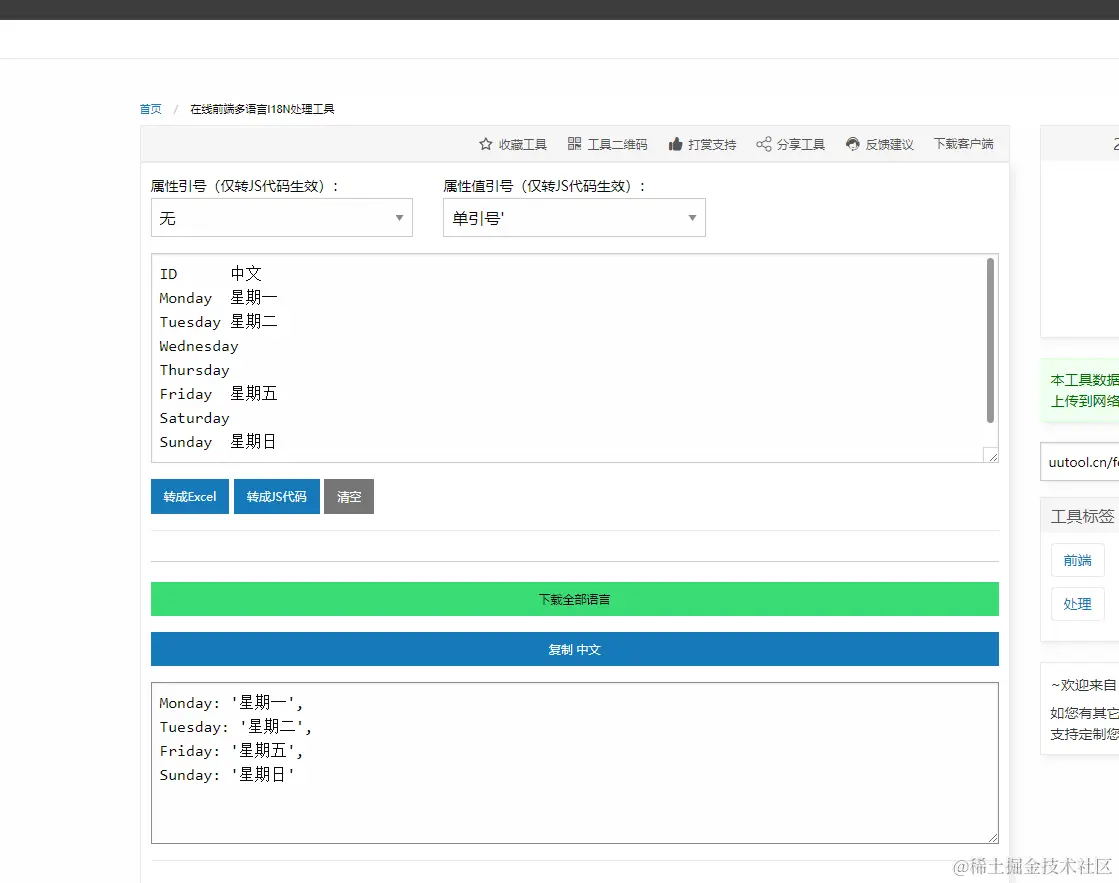Click the Sunday: '星期日' output line
Screen dimensions: 1119x883
click(227, 774)
